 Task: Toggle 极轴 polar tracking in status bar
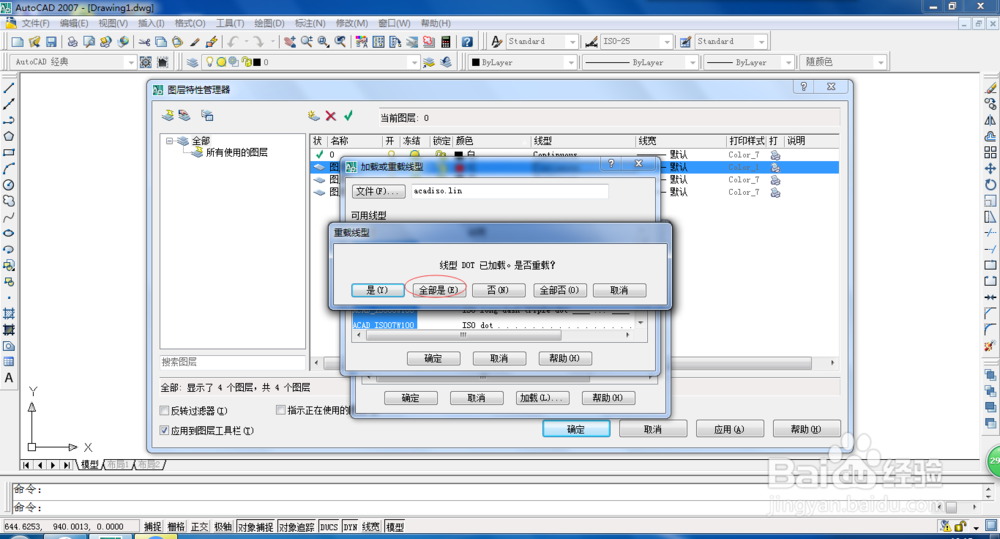tap(223, 527)
